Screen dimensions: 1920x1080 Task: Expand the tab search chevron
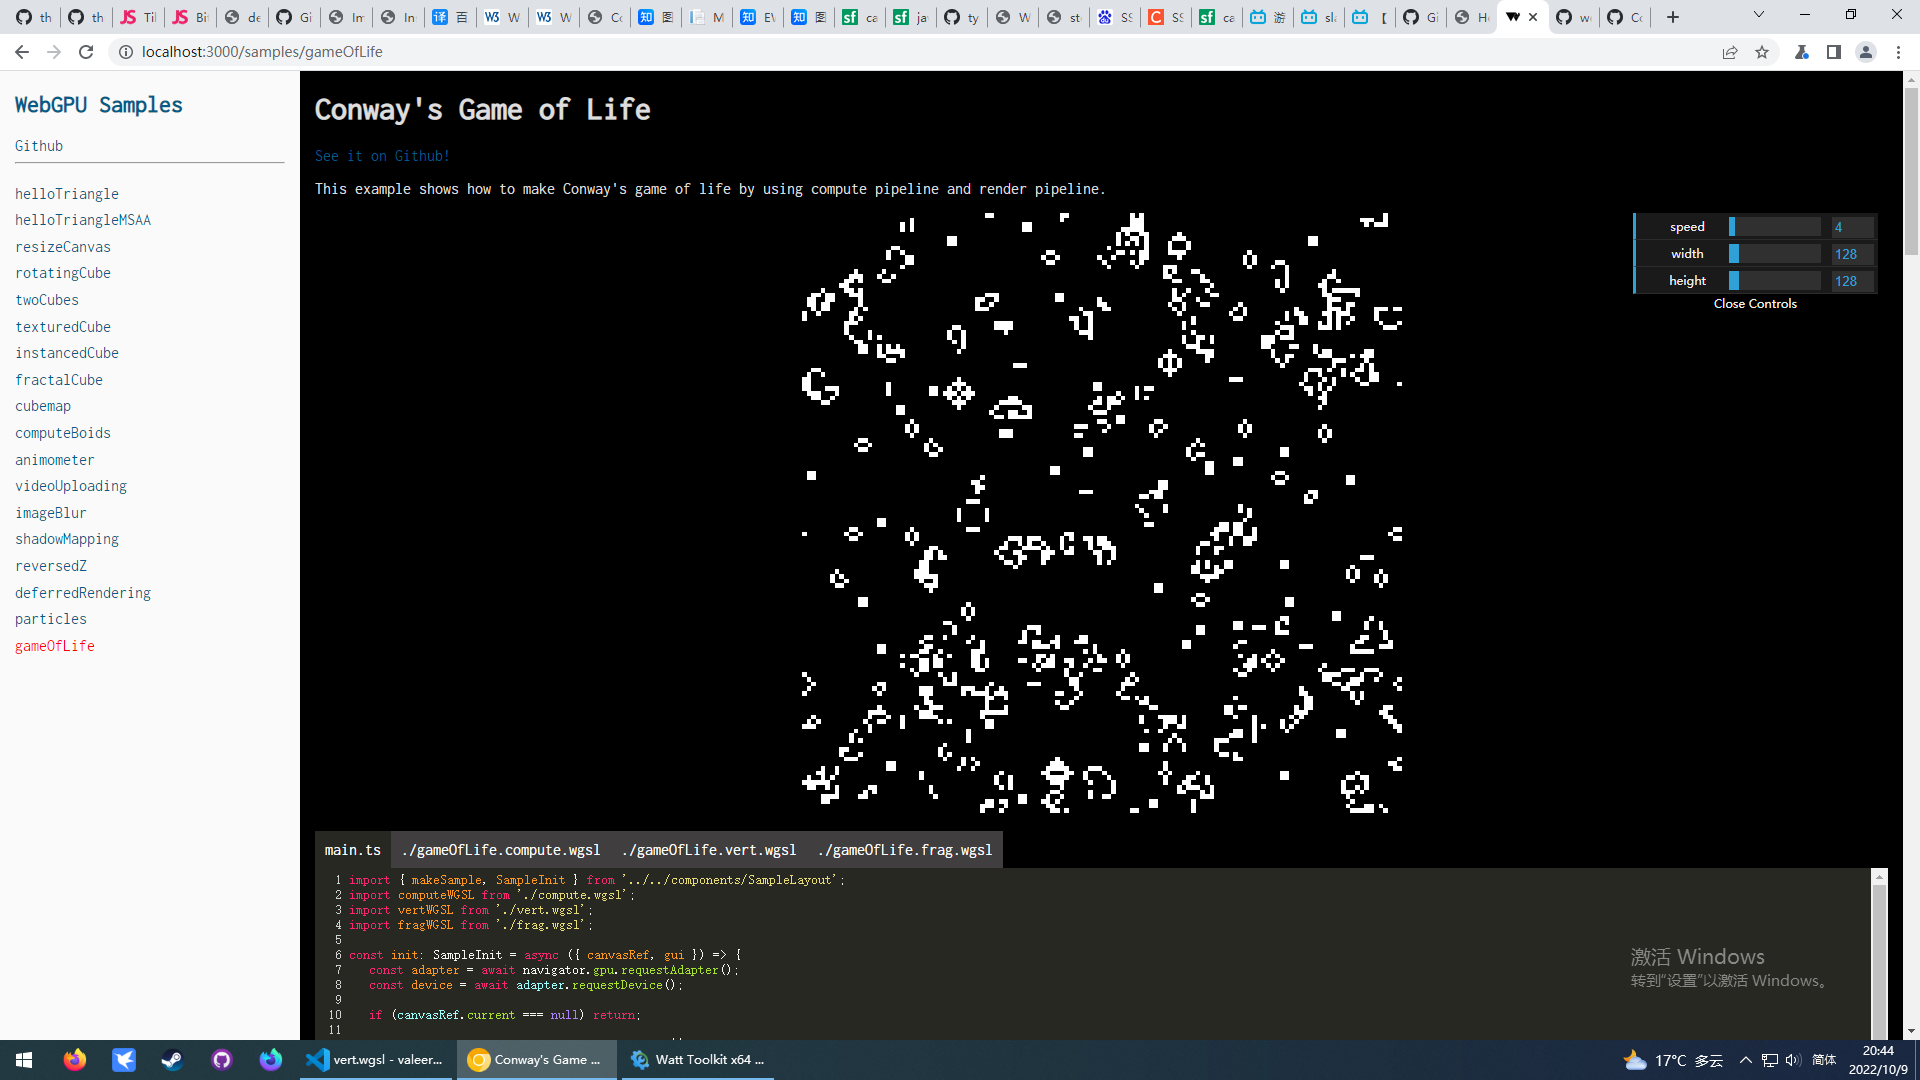tap(1759, 15)
